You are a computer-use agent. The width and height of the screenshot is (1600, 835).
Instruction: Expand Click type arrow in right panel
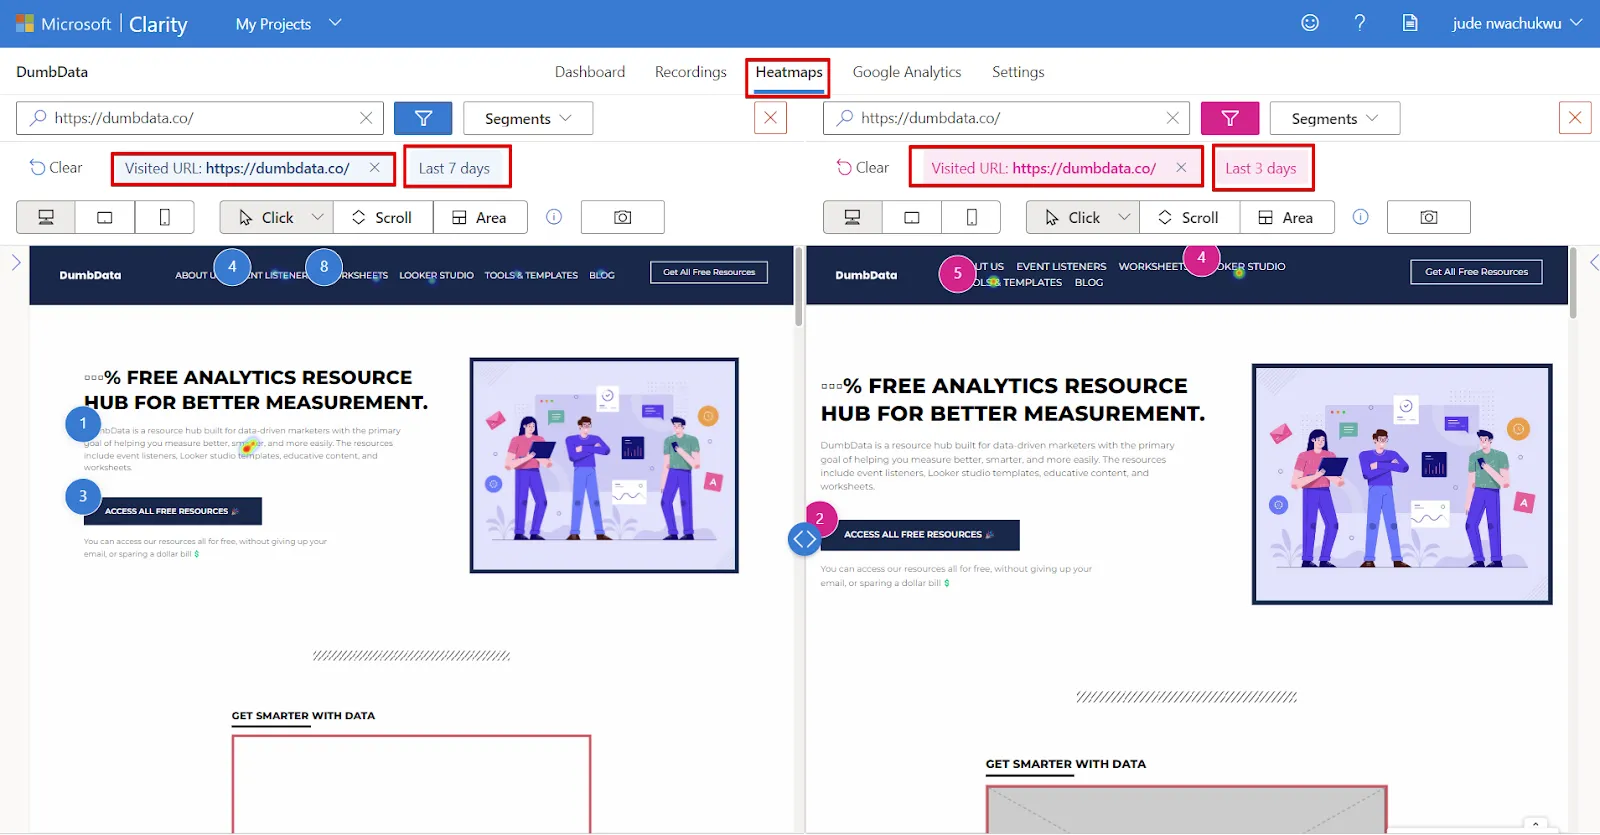click(1124, 217)
